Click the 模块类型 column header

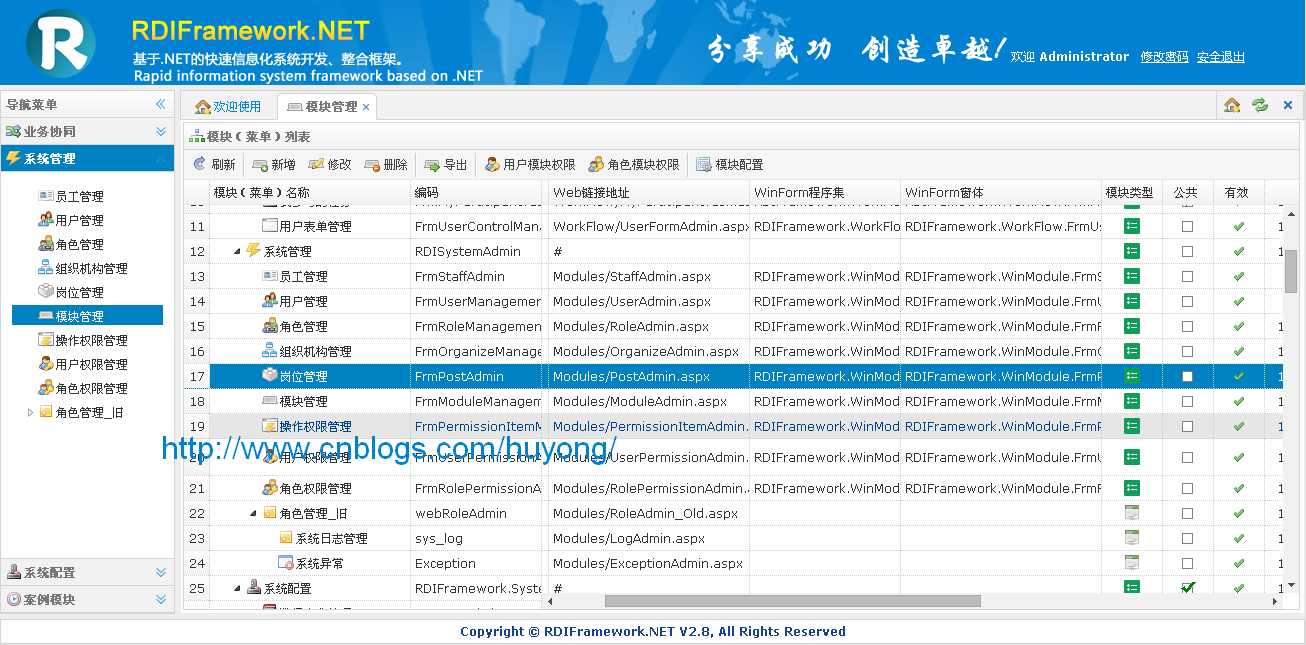pos(1130,192)
